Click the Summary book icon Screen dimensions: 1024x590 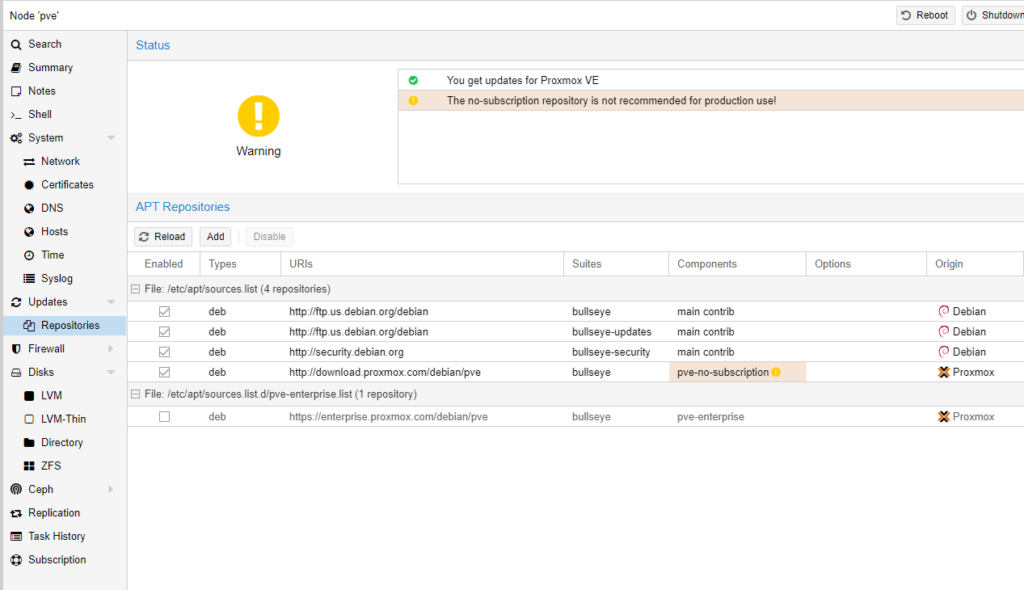click(x=16, y=68)
